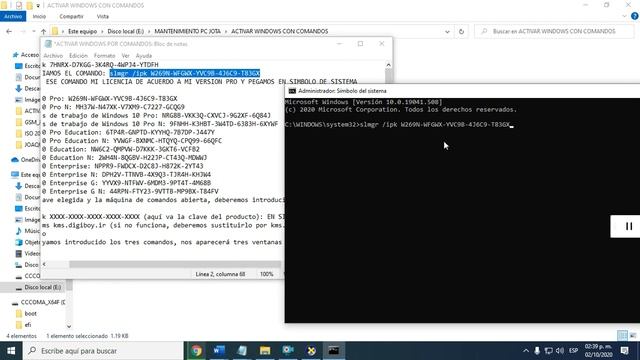This screenshot has height=360, width=640.
Task: Click the 'Pro N: MH37W-N47XK' key line
Action: [113, 107]
